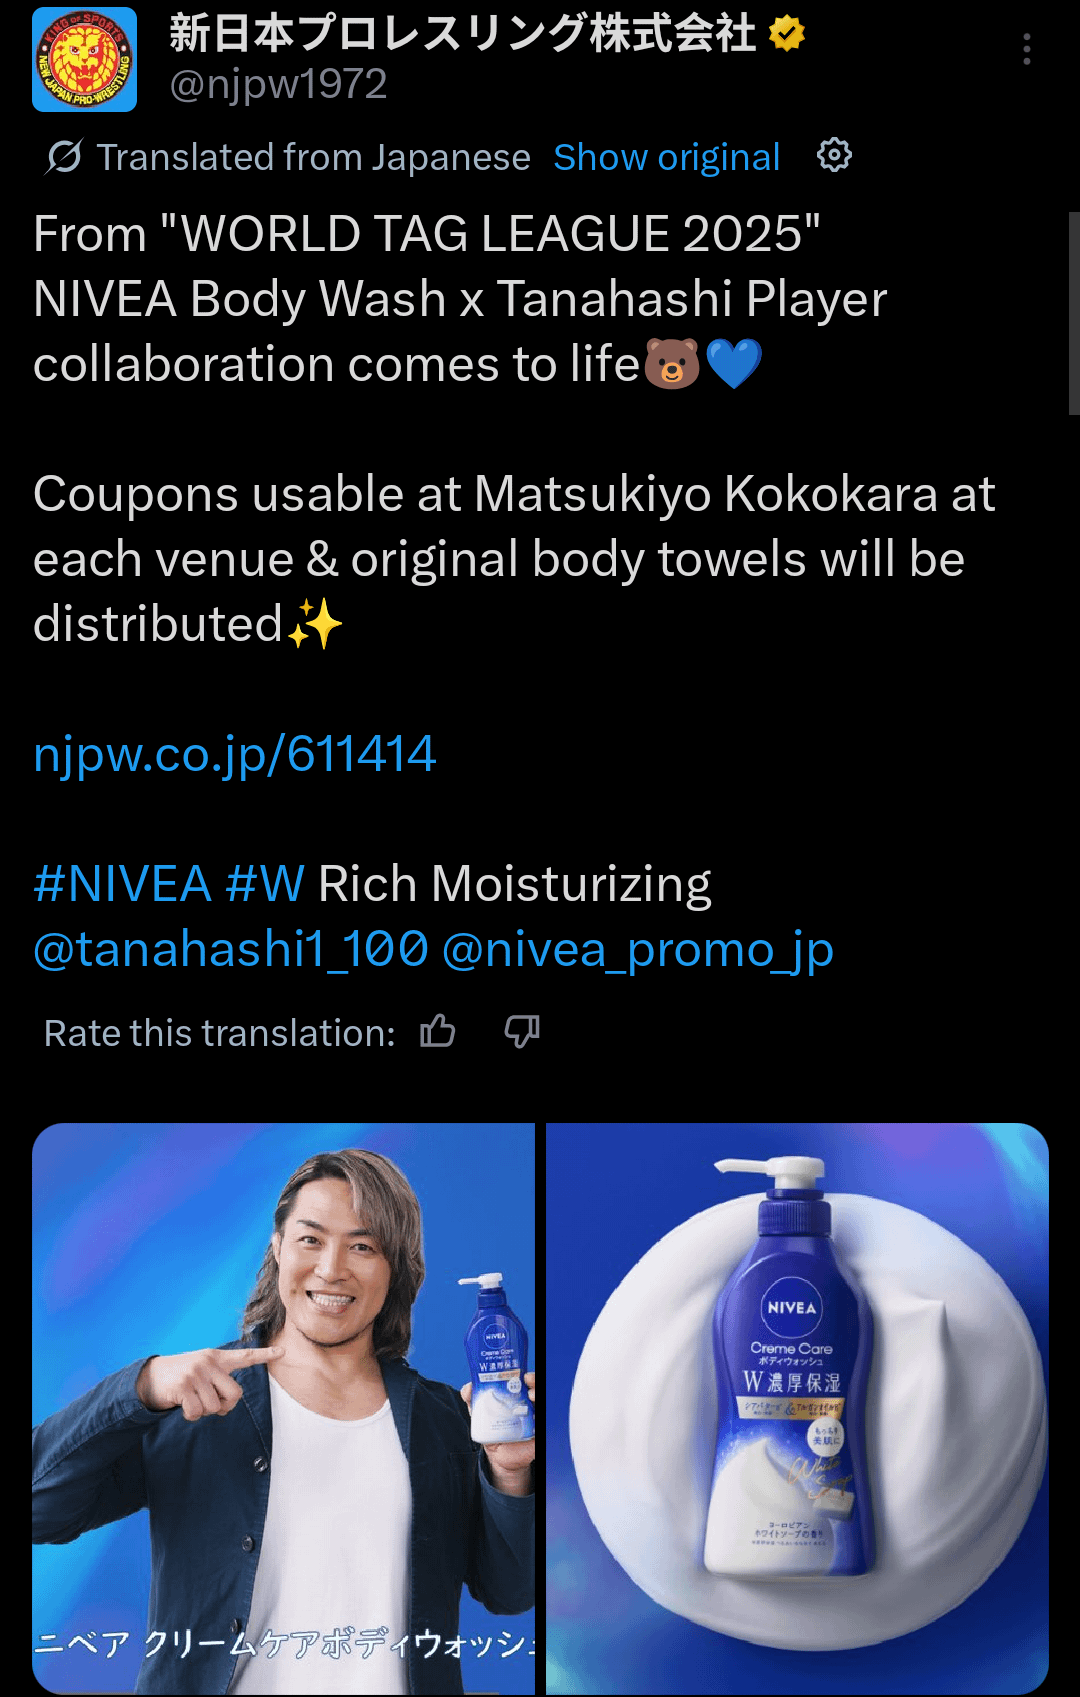Image resolution: width=1080 pixels, height=1697 pixels.
Task: Open the #NIVEA hashtag
Action: tap(122, 884)
